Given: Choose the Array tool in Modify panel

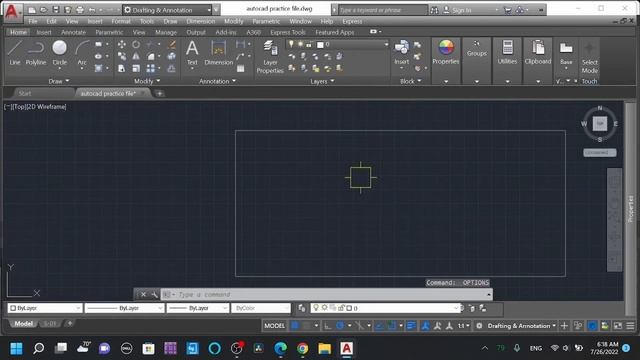Looking at the screenshot, I should click(151, 68).
